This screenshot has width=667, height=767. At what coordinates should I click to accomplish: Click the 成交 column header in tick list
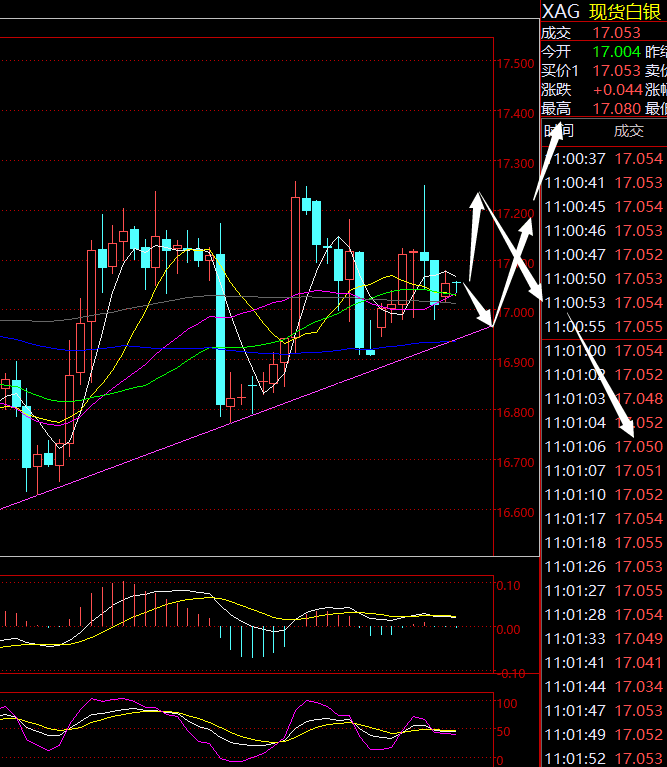tap(628, 131)
